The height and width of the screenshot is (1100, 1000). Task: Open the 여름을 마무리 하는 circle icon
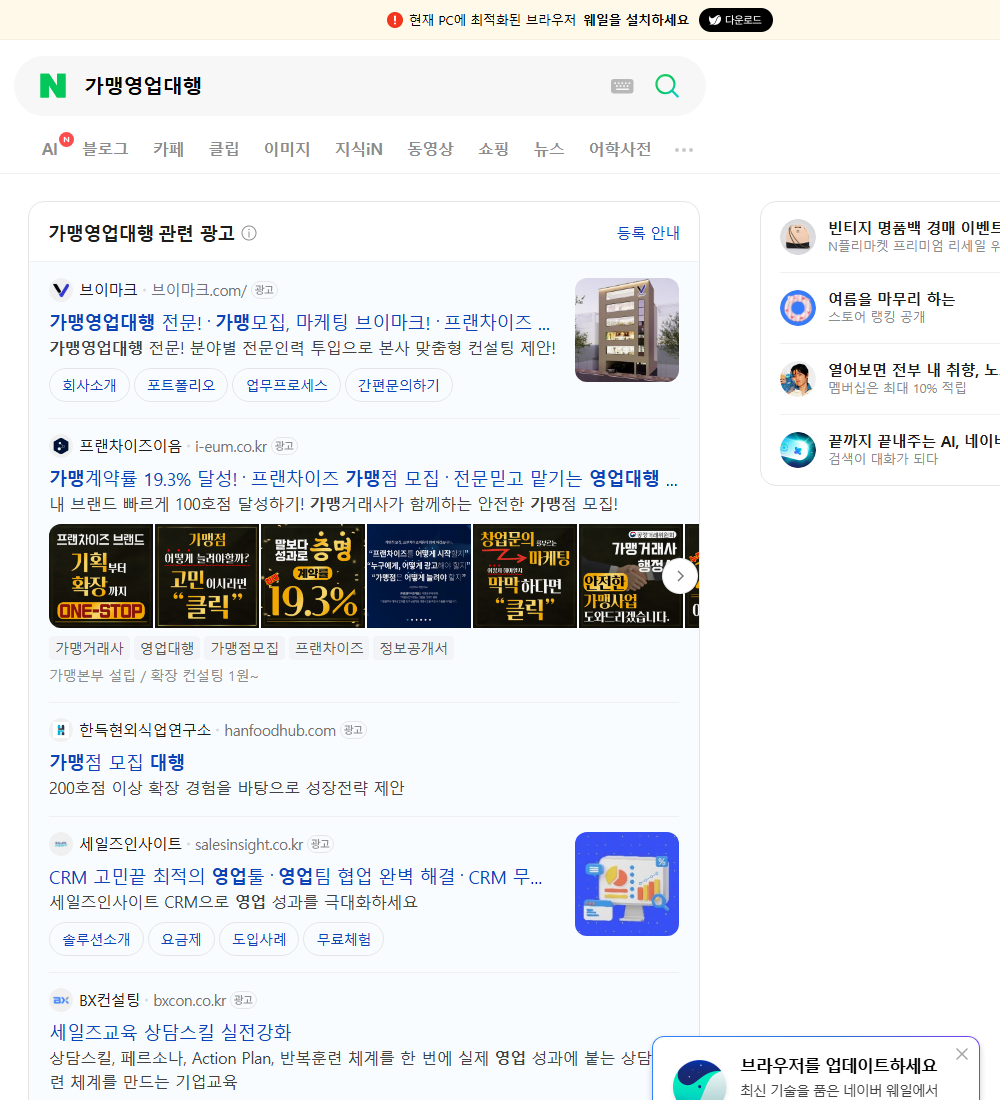tap(798, 307)
